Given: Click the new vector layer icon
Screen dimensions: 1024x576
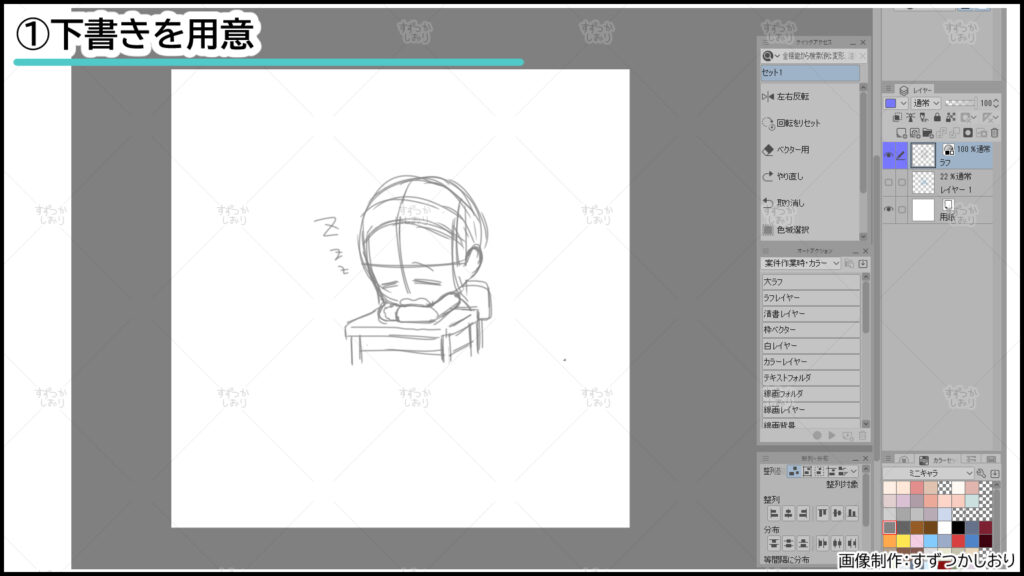Looking at the screenshot, I should pos(915,133).
